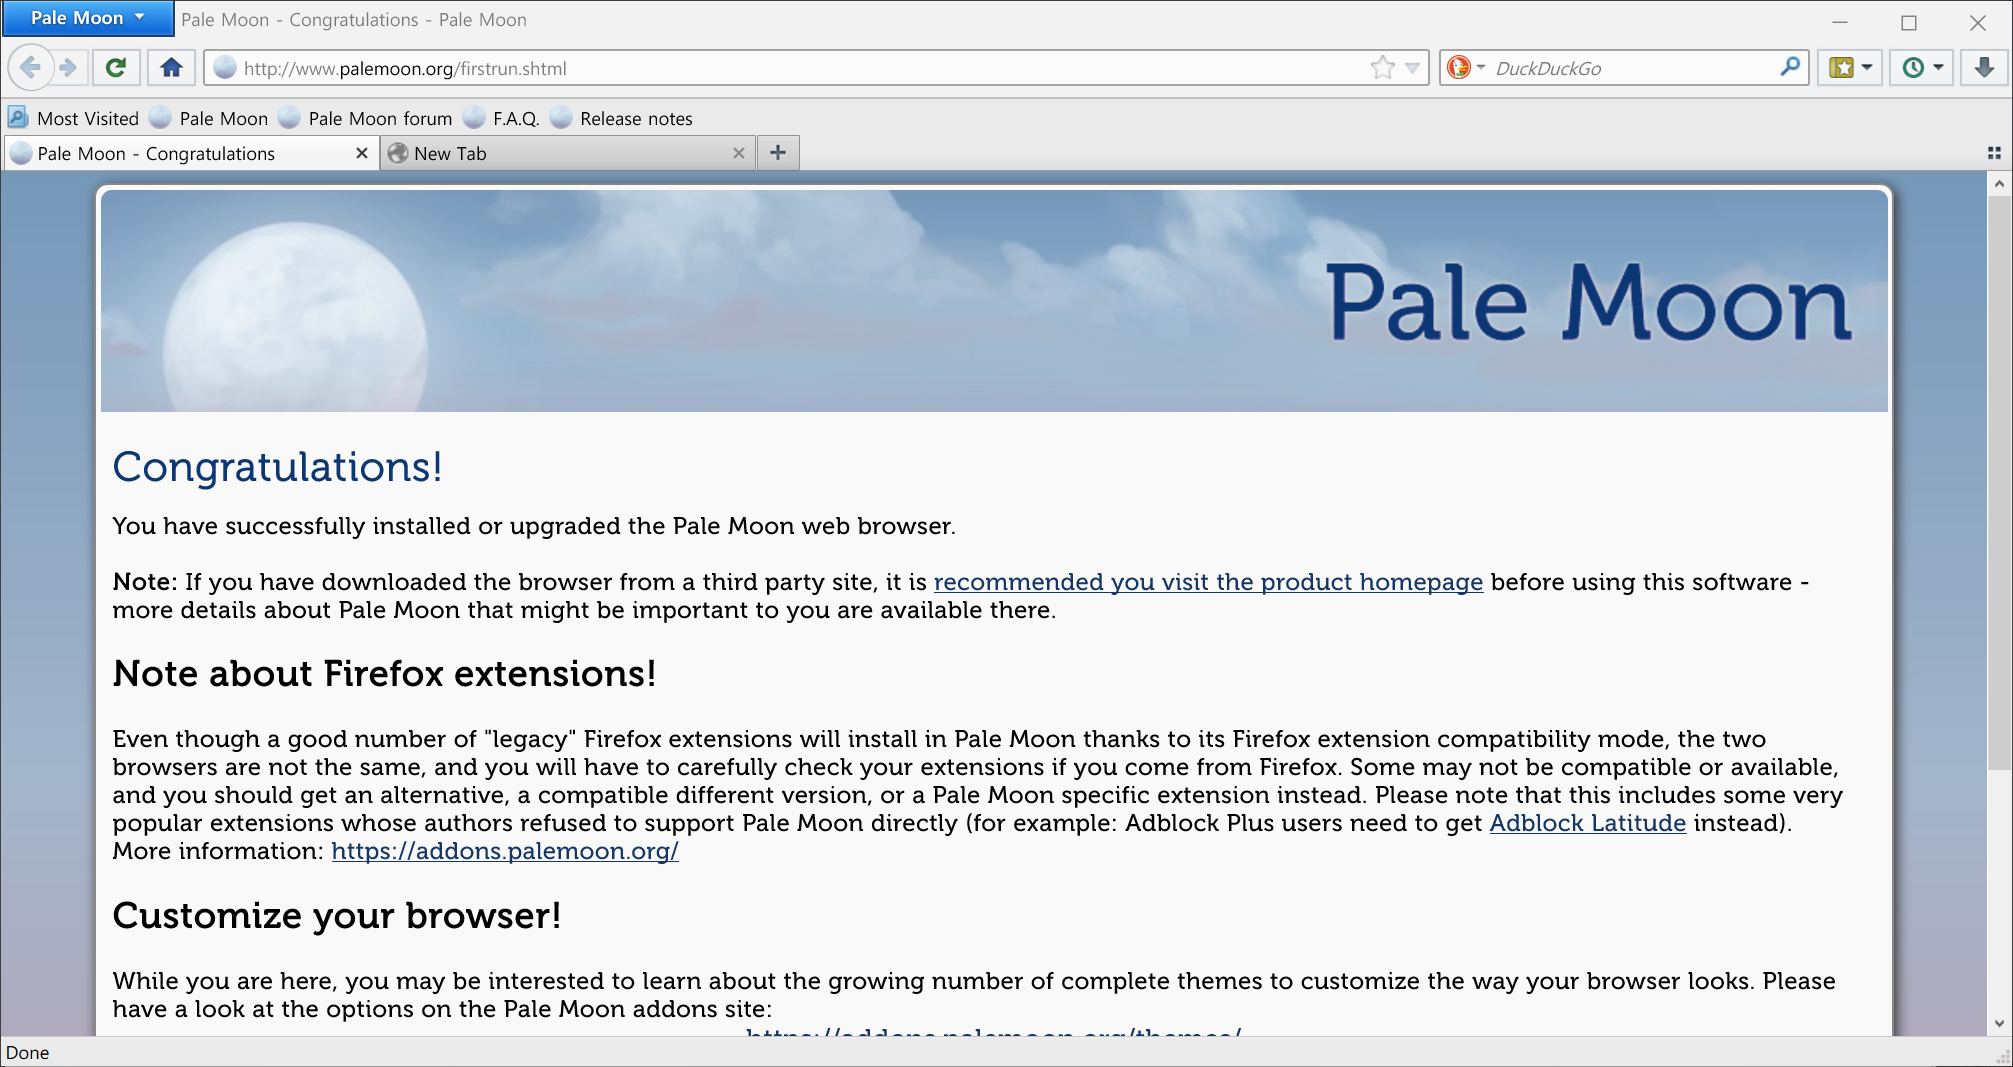Open the Pale Moon application menu
Image resolution: width=2013 pixels, height=1067 pixels.
tap(88, 18)
